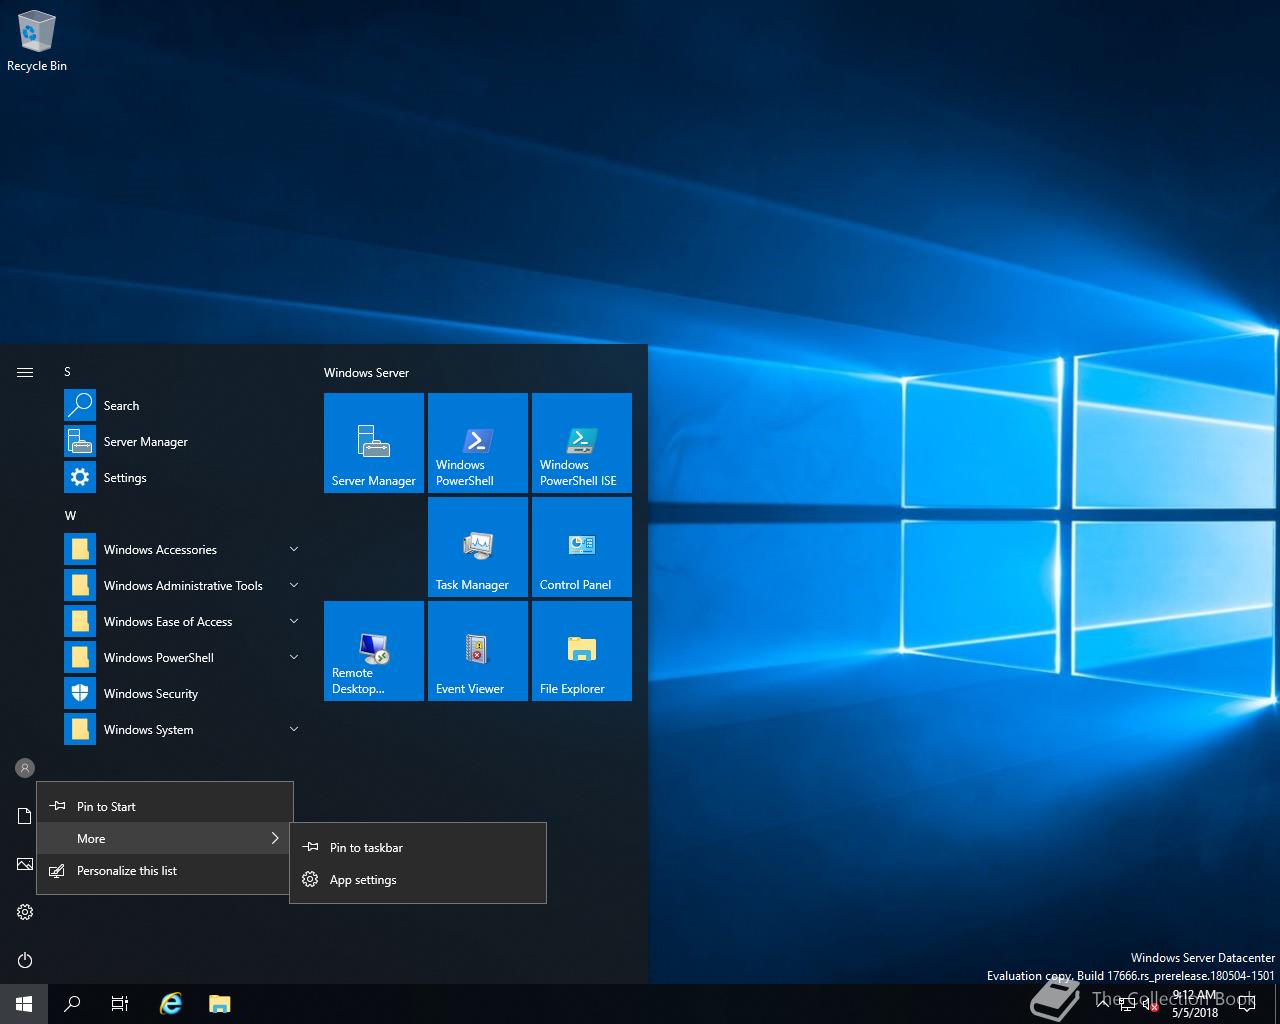
Task: Choose Pin to Start in context menu
Action: 106,807
